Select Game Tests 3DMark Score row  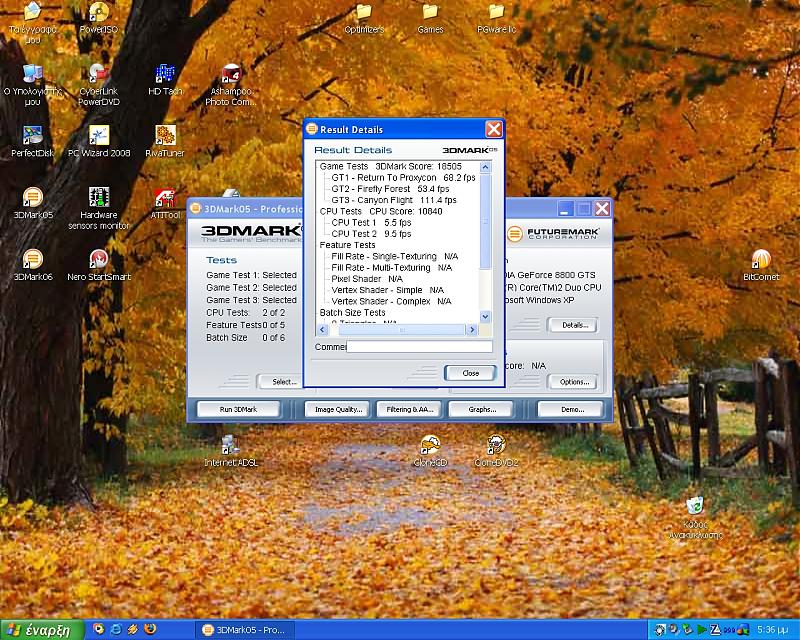(x=390, y=166)
